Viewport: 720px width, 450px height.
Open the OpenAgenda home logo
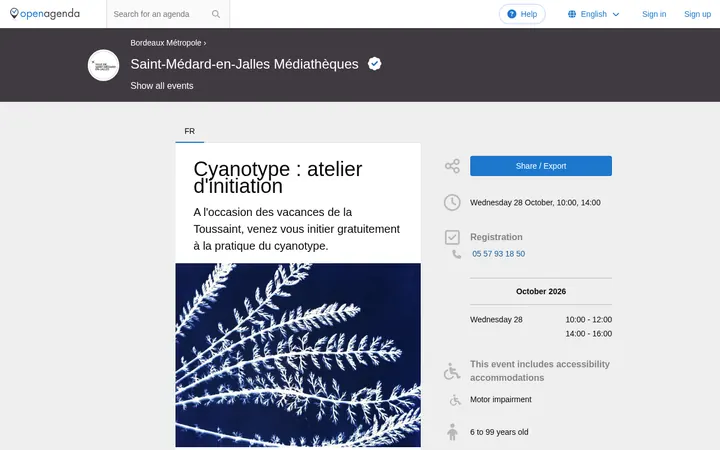[45, 14]
